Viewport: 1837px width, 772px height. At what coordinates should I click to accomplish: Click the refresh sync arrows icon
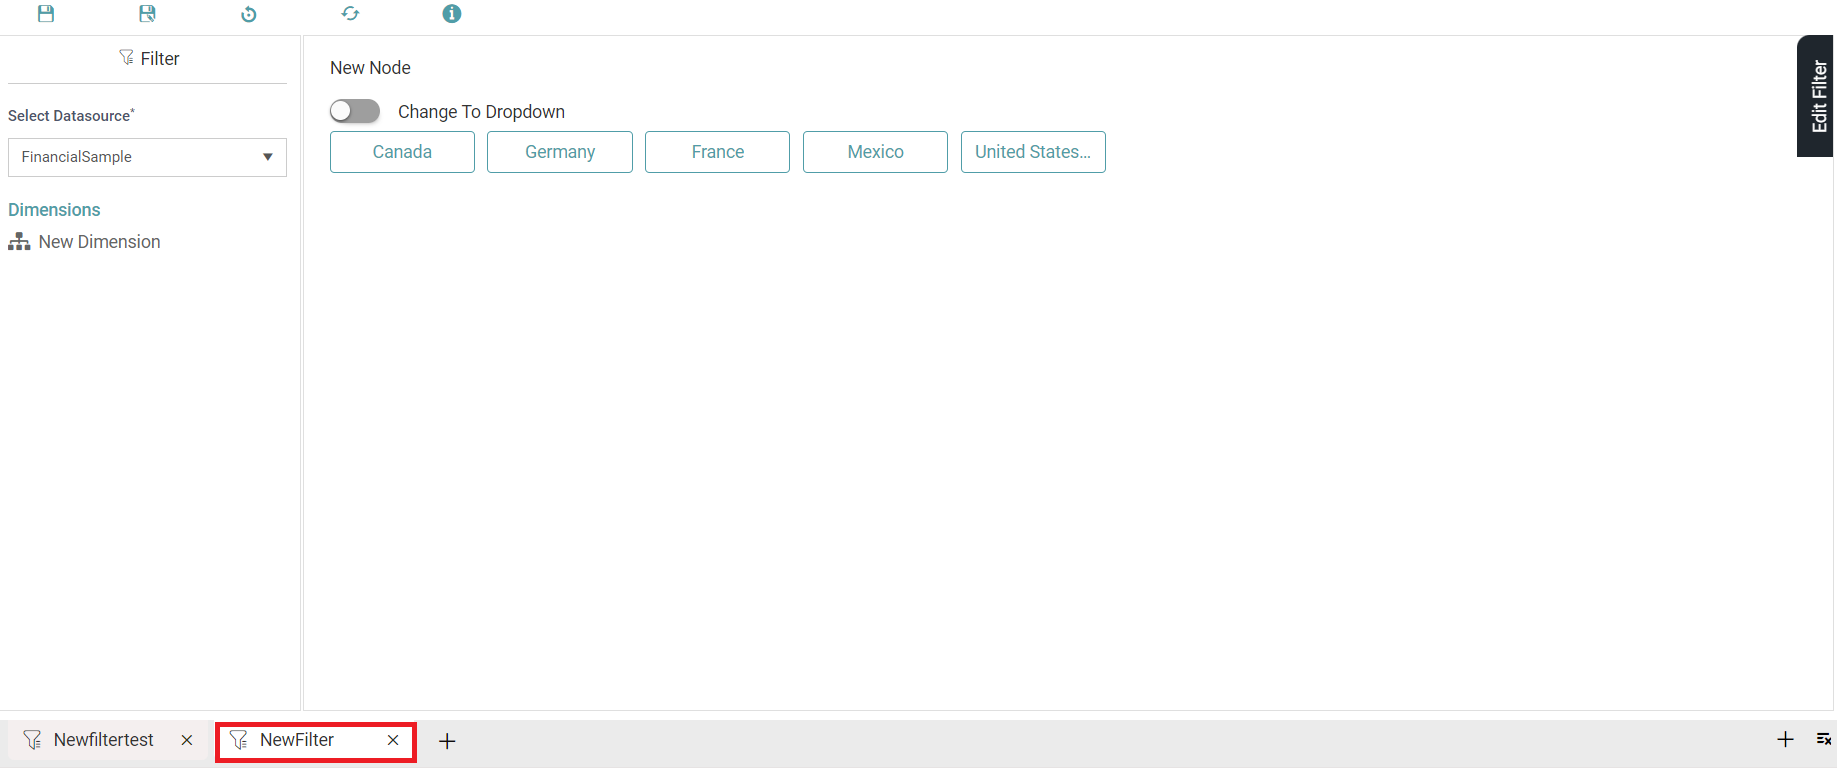(350, 14)
